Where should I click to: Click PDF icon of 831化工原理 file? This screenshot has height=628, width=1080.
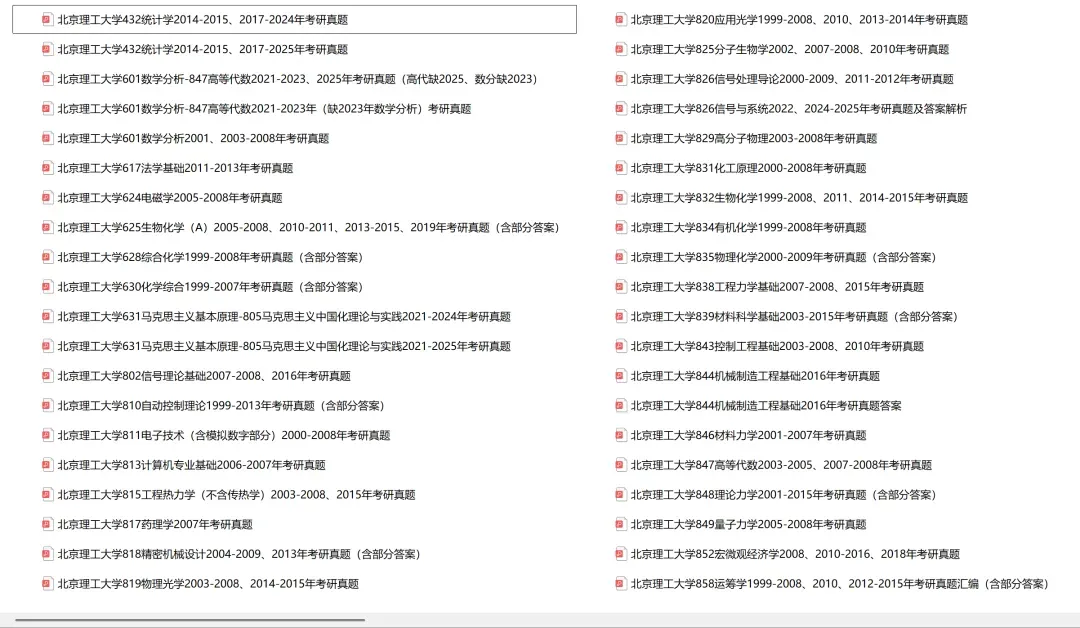[620, 168]
